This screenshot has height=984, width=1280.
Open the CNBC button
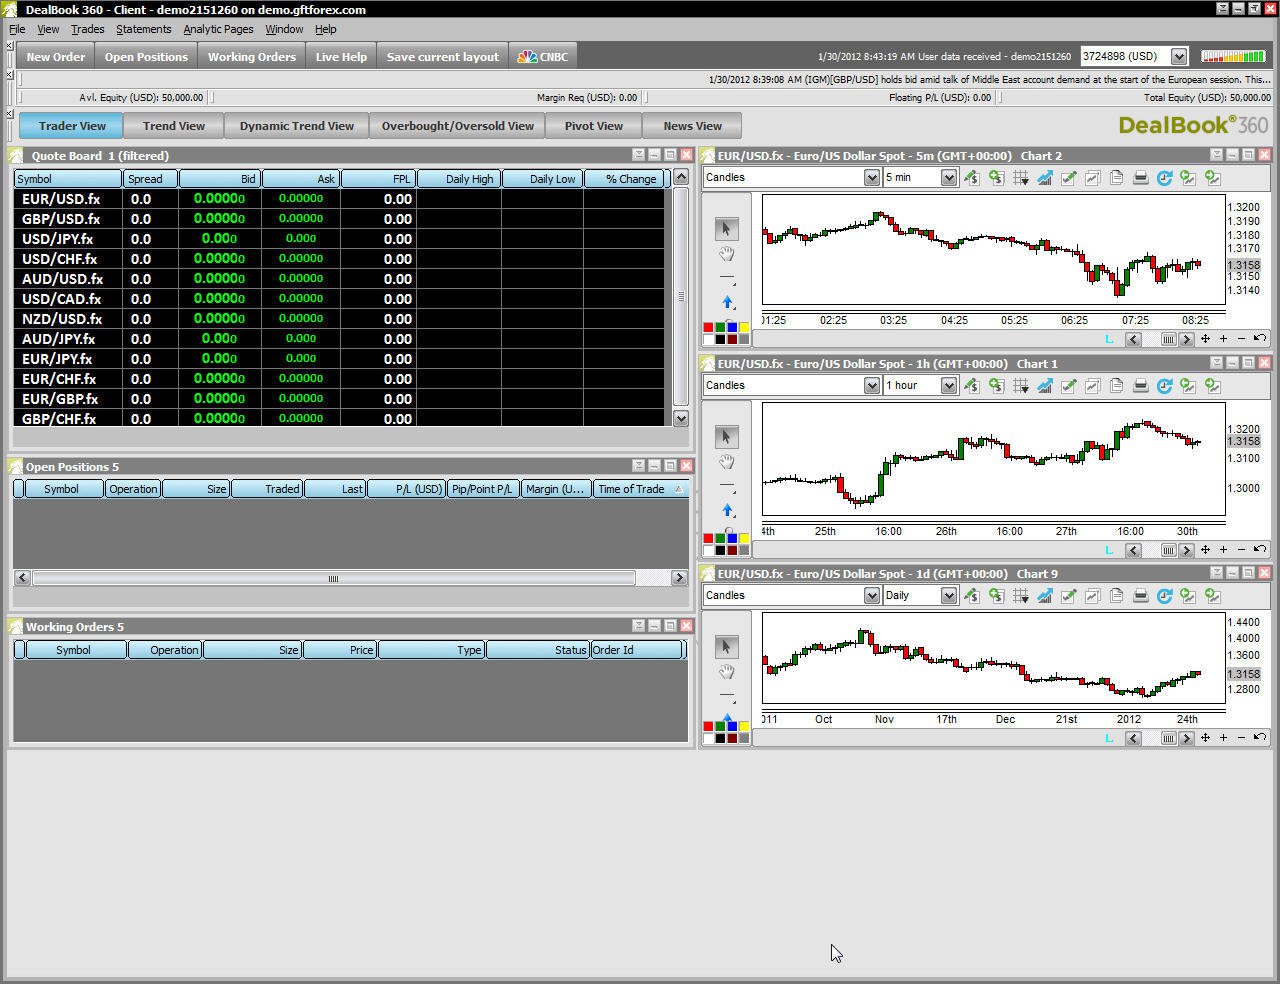click(543, 57)
